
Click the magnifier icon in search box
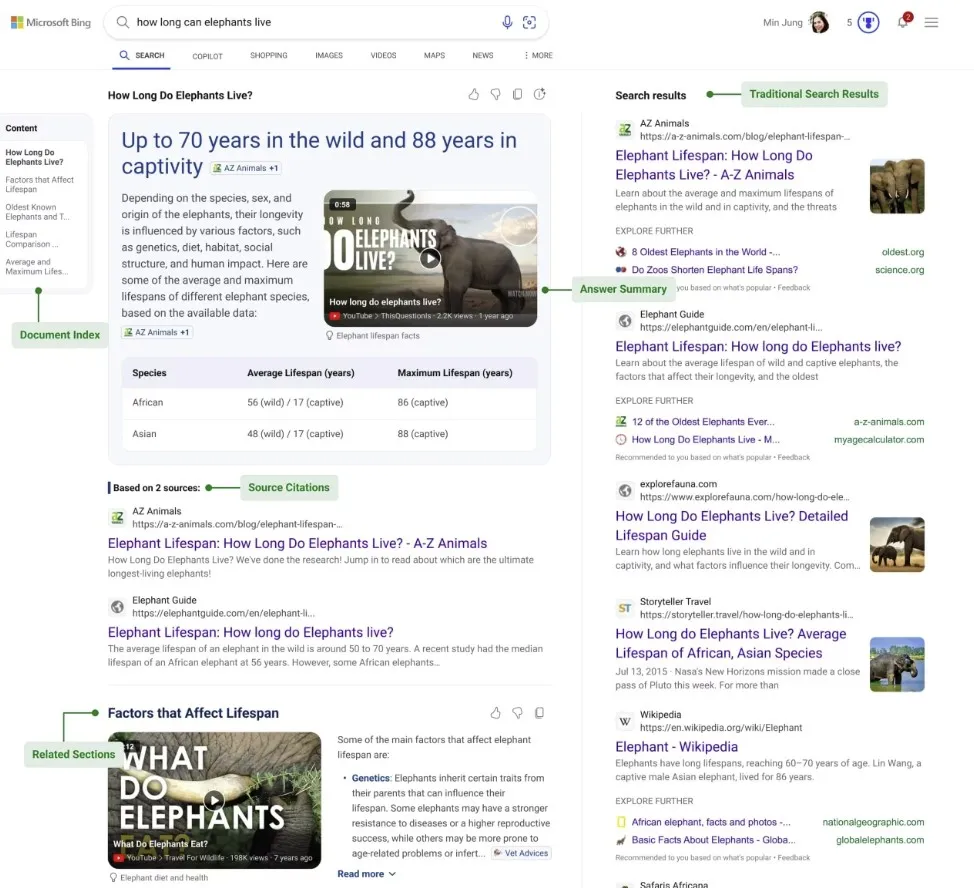click(x=123, y=22)
